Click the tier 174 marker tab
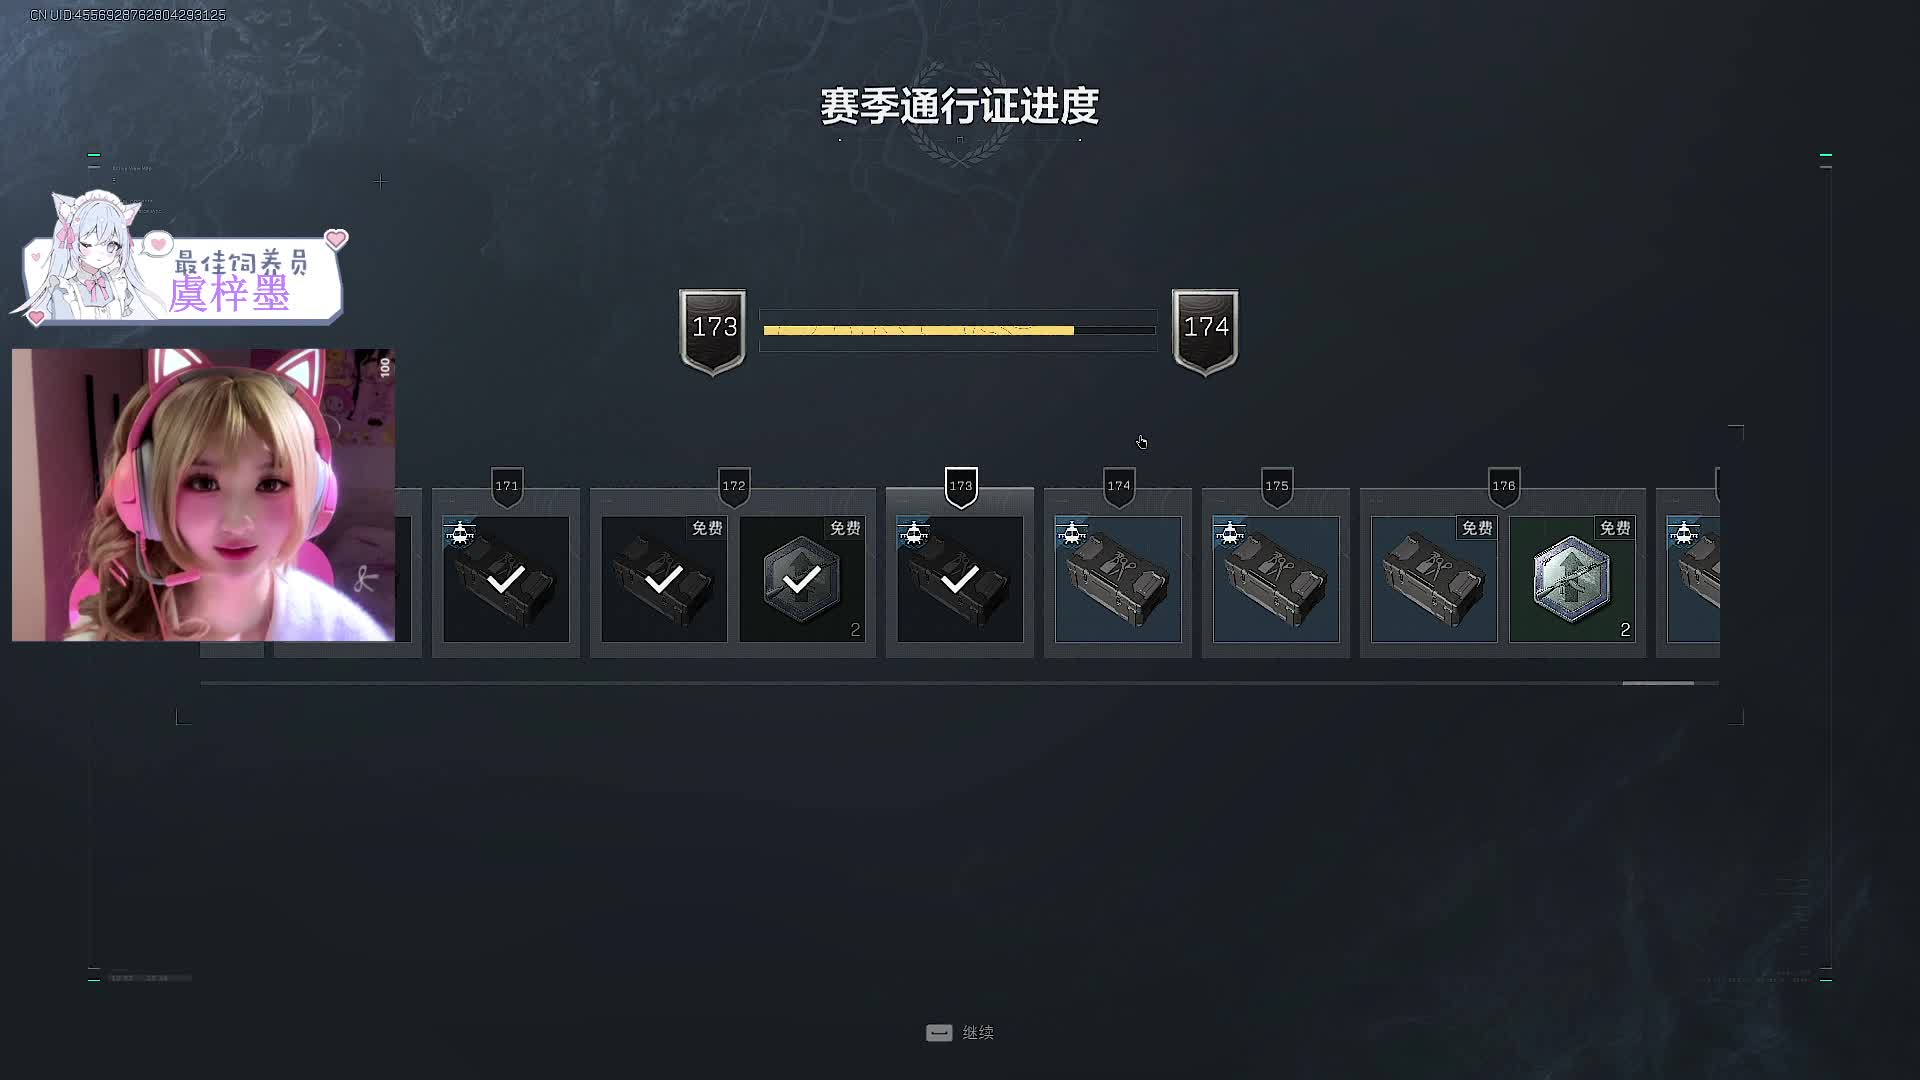 [1119, 487]
